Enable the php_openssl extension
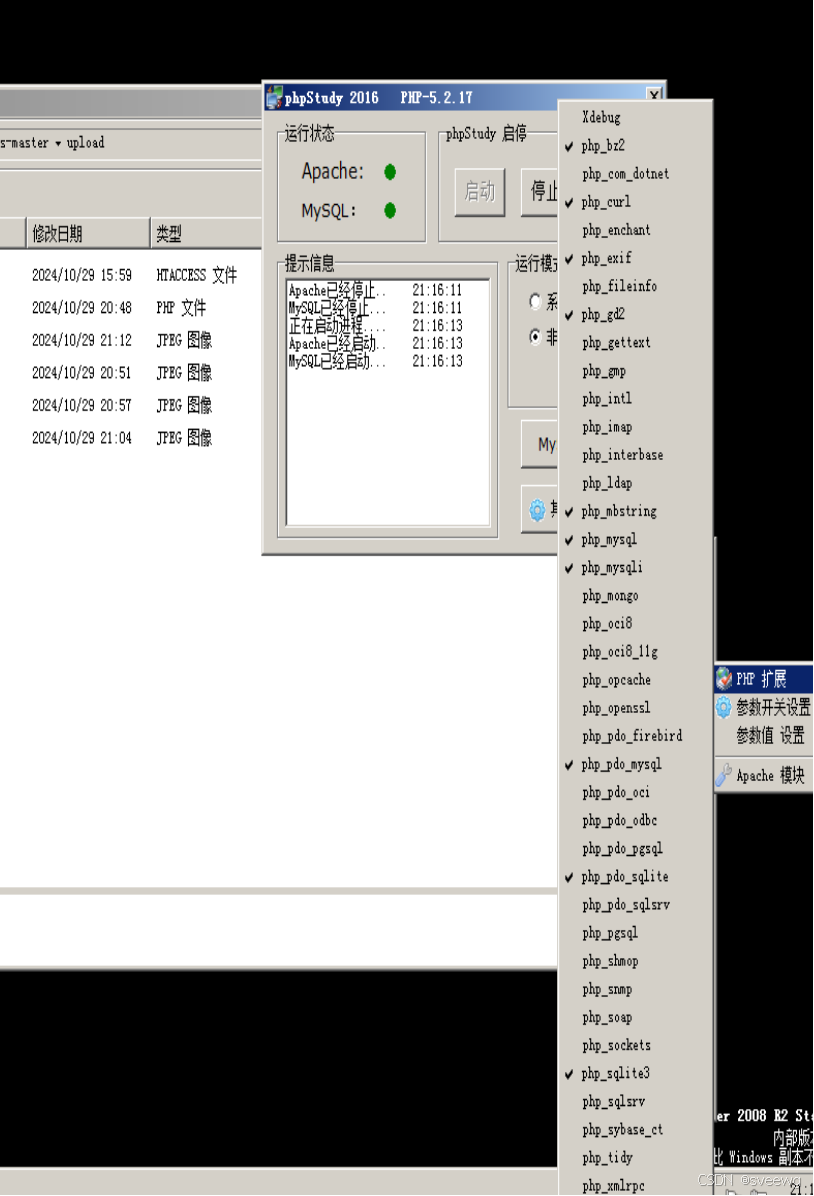Image resolution: width=814 pixels, height=1196 pixels. [636, 708]
